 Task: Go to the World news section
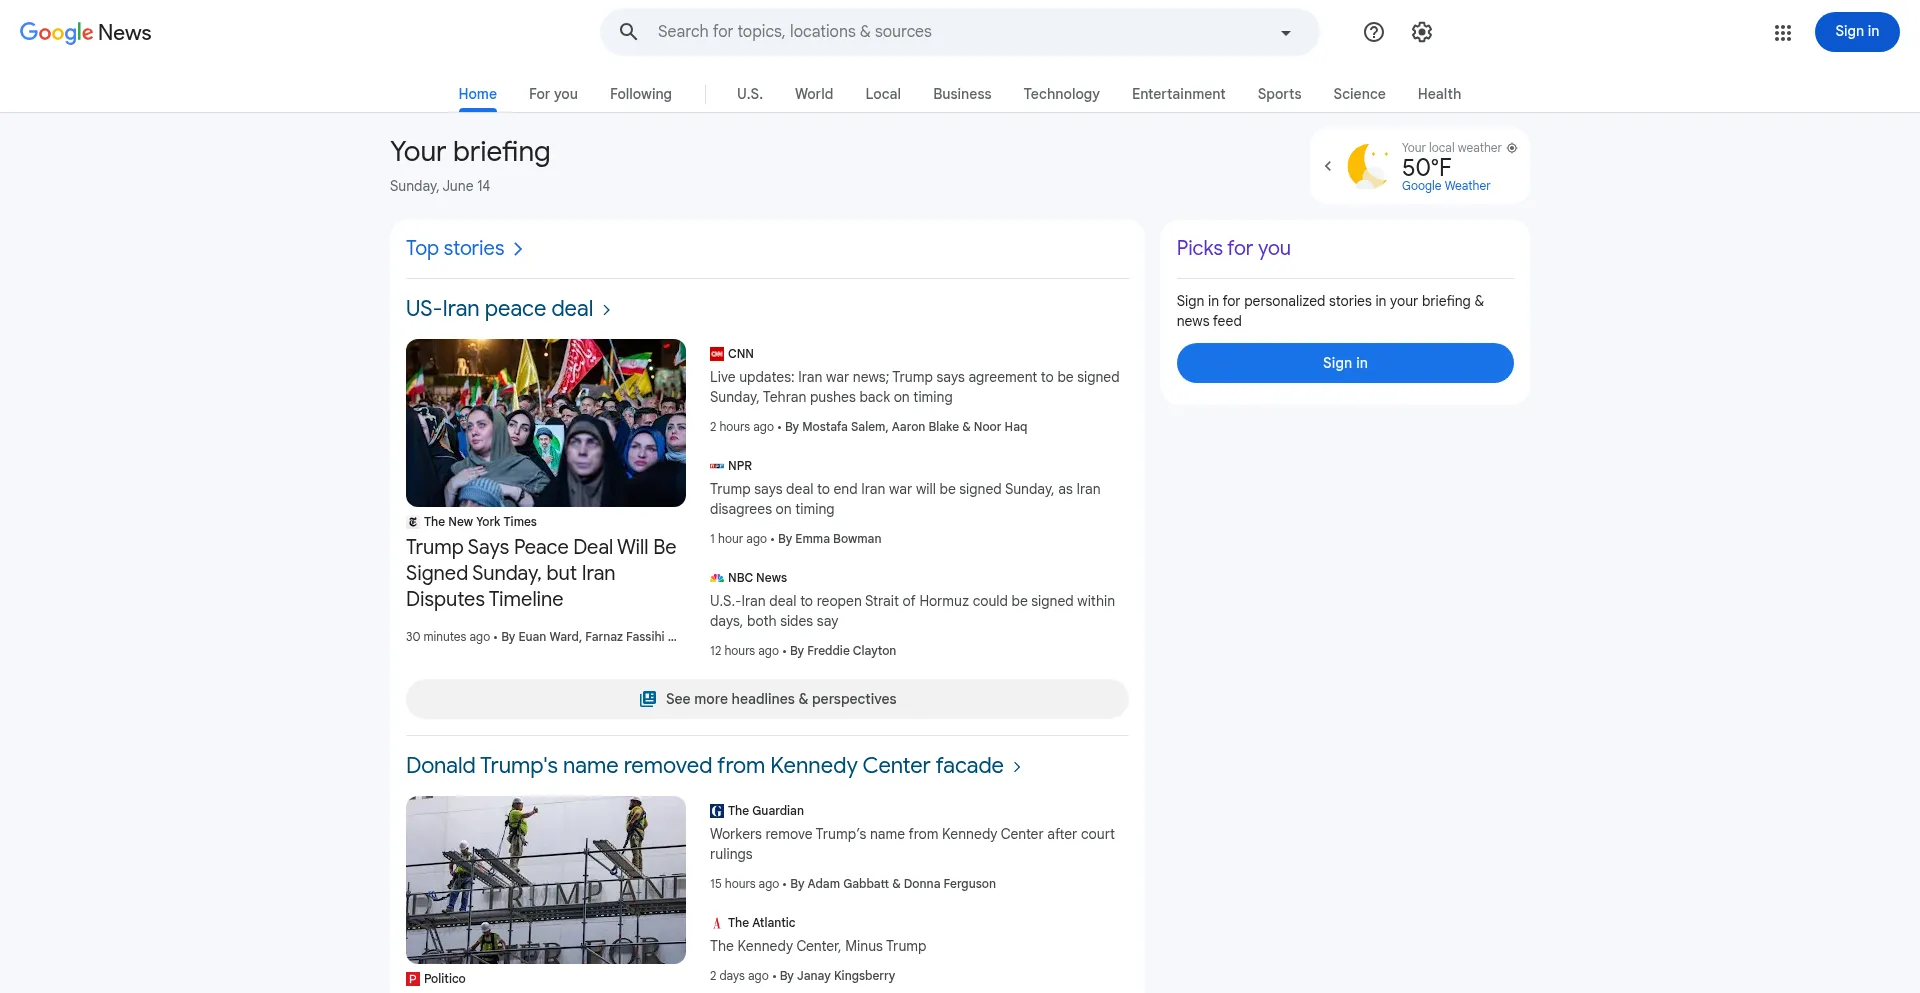click(814, 94)
